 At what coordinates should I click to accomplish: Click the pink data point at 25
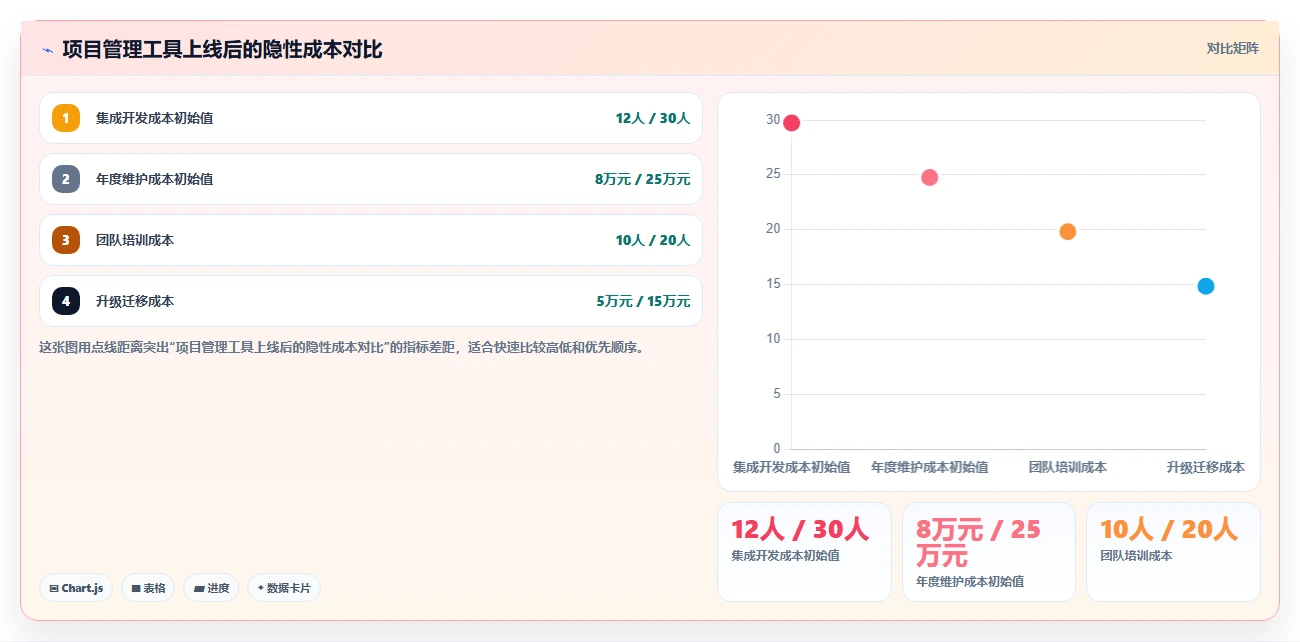click(x=929, y=177)
